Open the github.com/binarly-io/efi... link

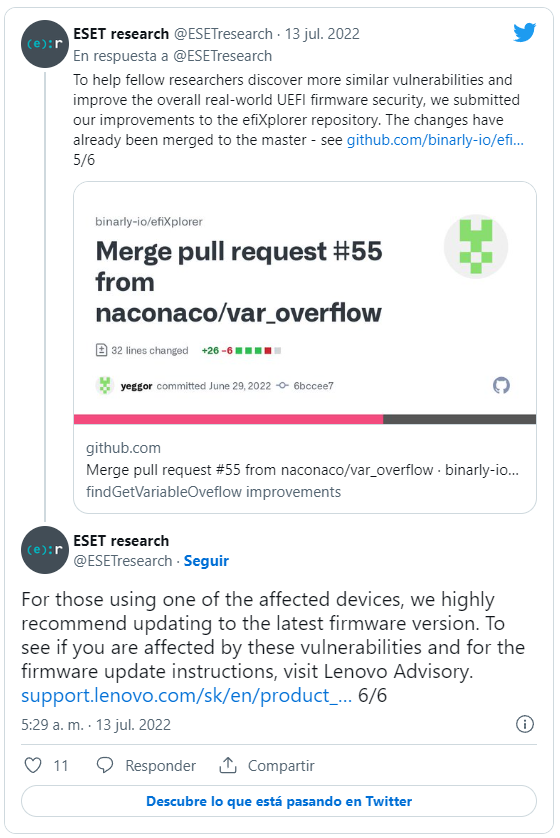[435, 140]
